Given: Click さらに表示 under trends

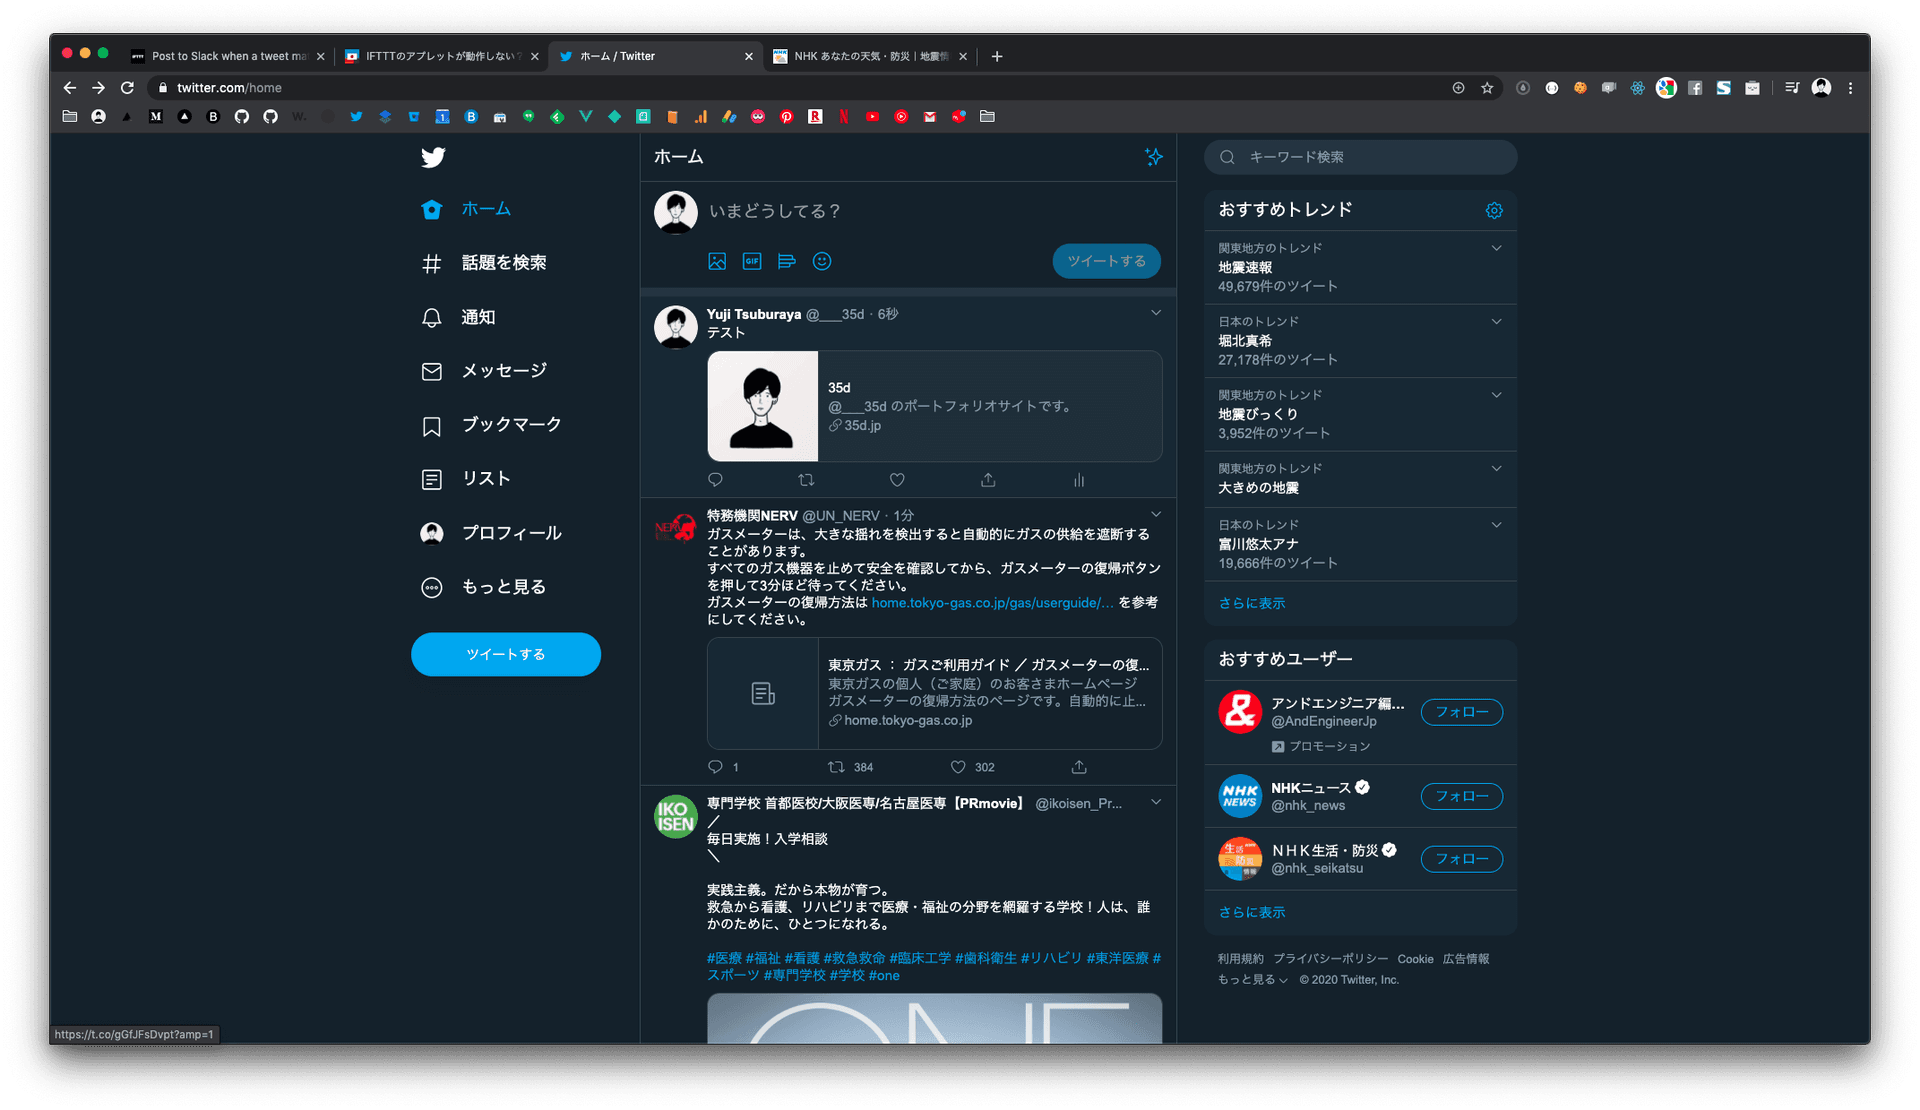Looking at the screenshot, I should [x=1251, y=603].
